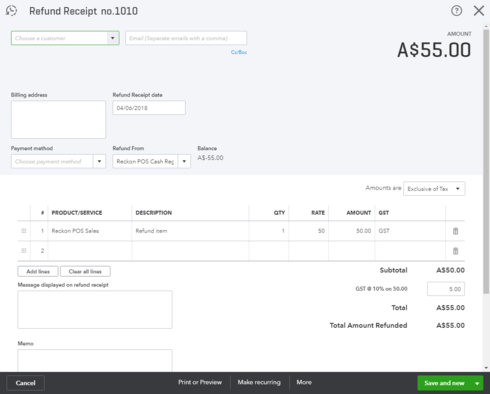The image size is (490, 394).
Task: Focus the Email input field
Action: tap(186, 38)
